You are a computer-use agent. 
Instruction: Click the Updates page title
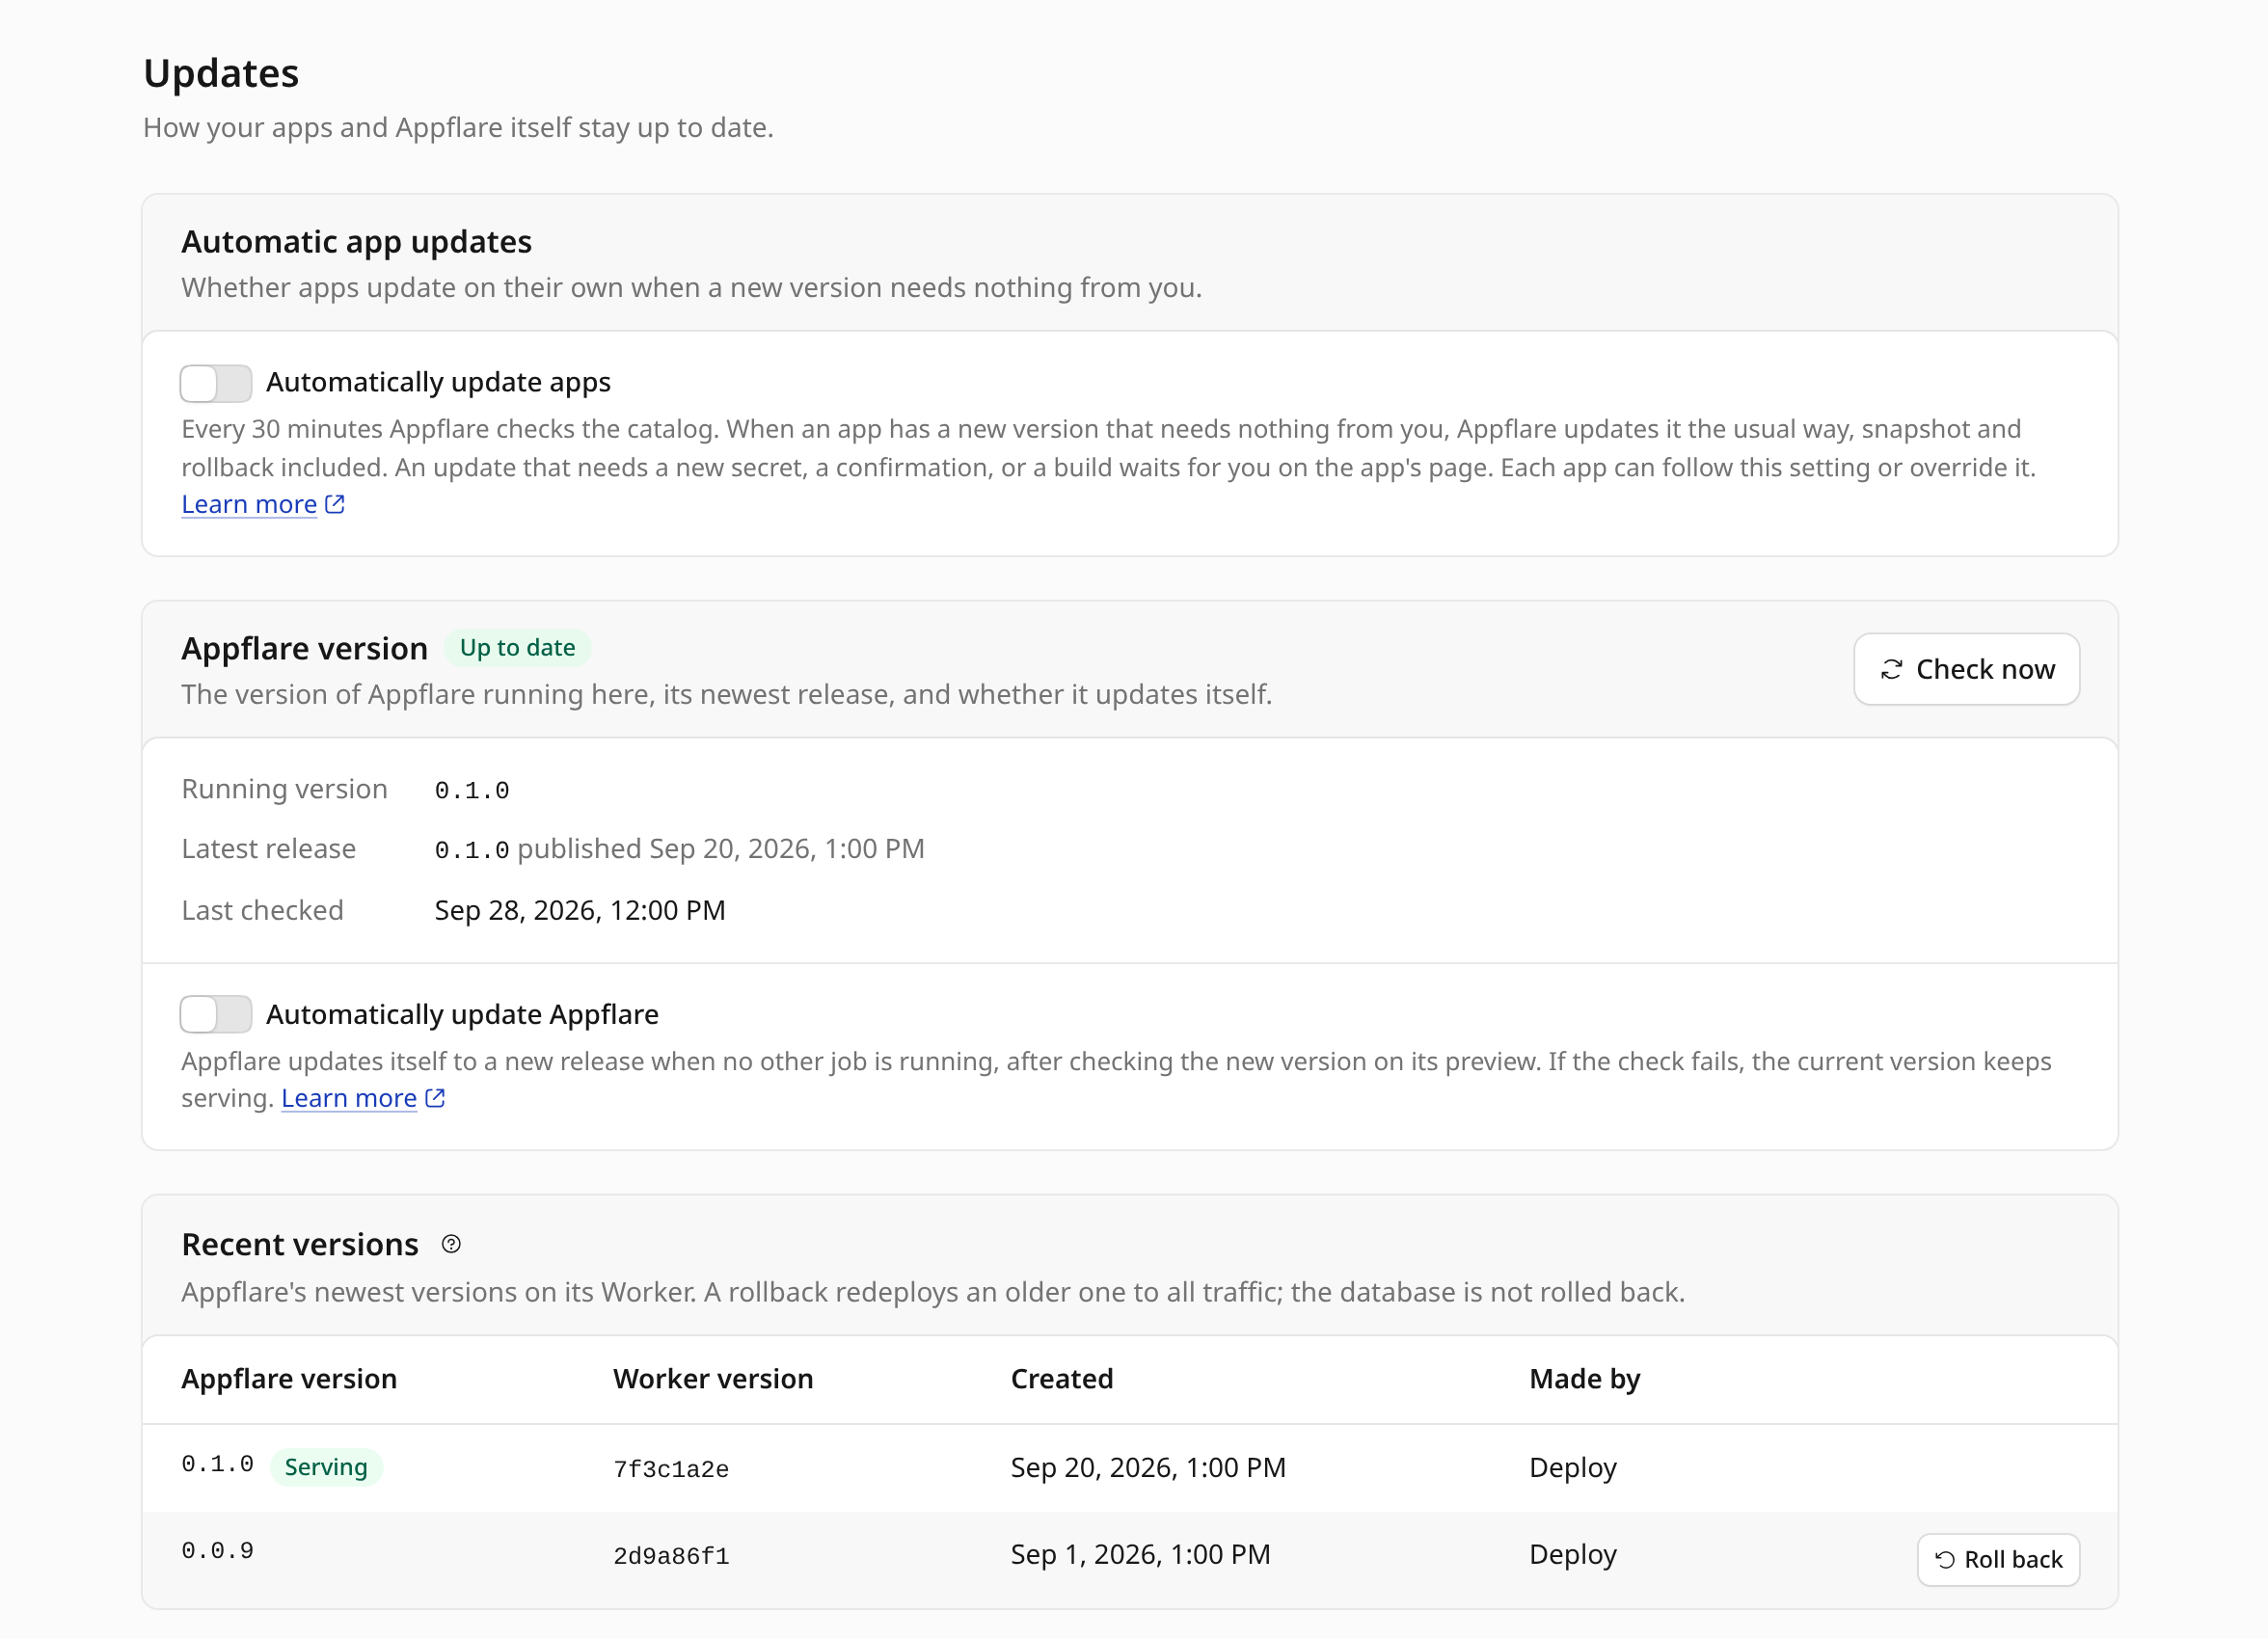221,74
